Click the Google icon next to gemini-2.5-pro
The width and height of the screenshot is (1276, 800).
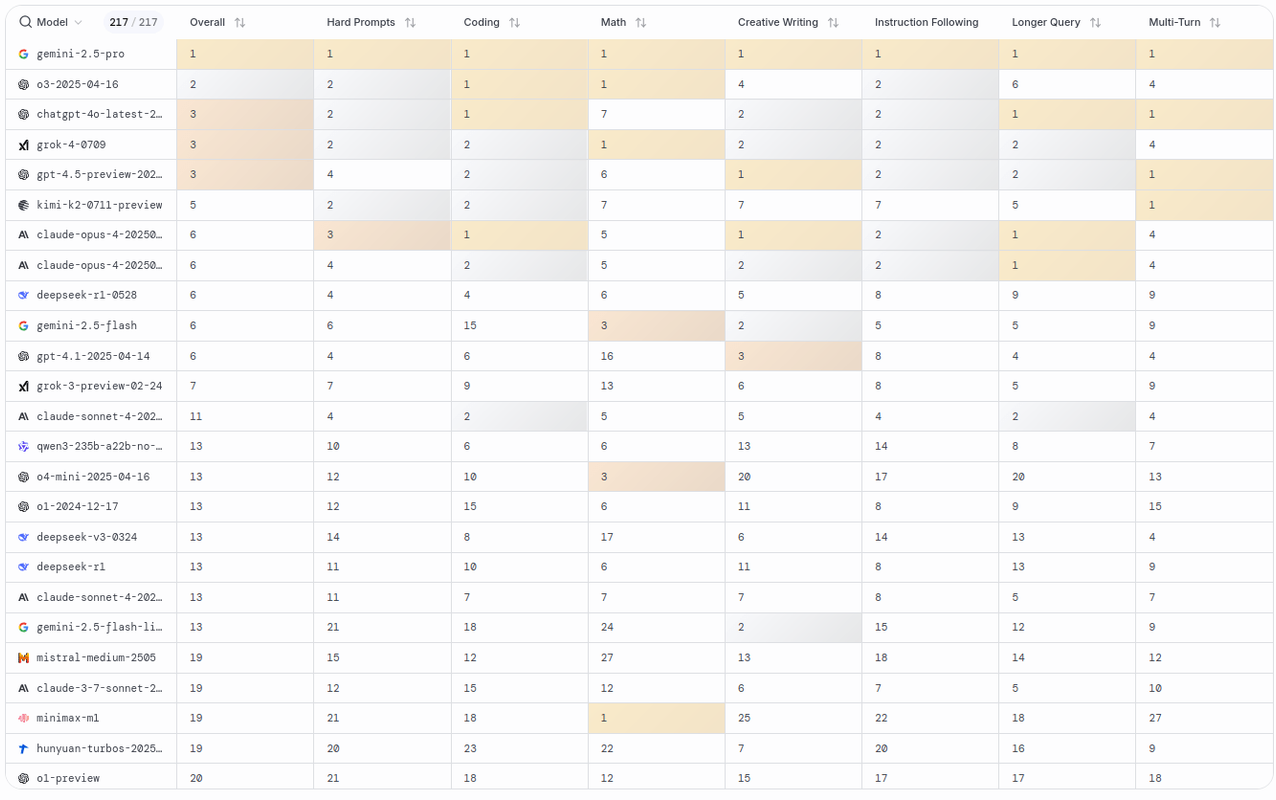point(24,54)
